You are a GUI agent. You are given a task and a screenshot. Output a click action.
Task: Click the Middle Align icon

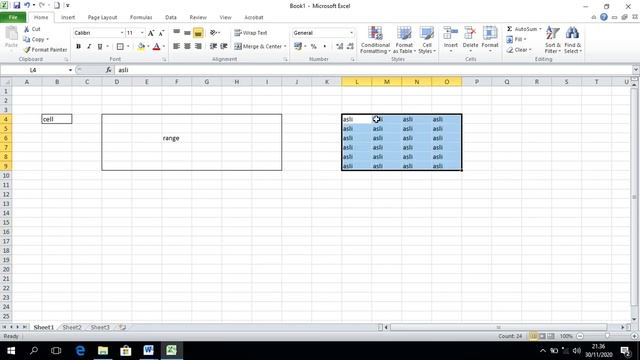point(187,33)
